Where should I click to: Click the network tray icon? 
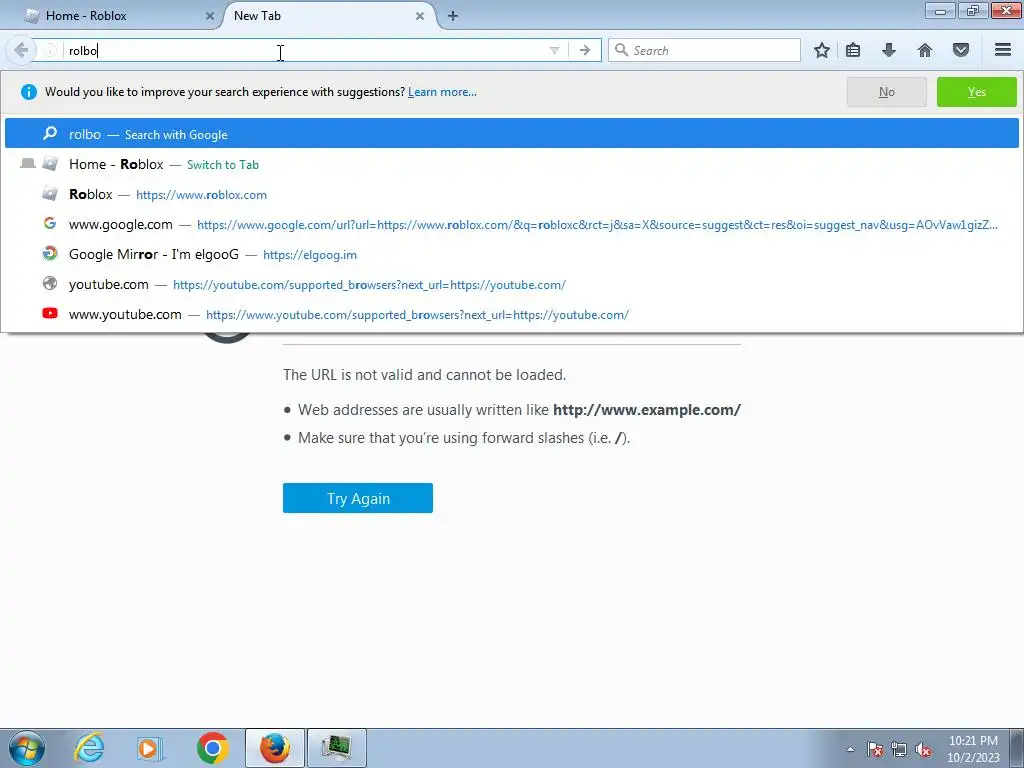pos(899,749)
